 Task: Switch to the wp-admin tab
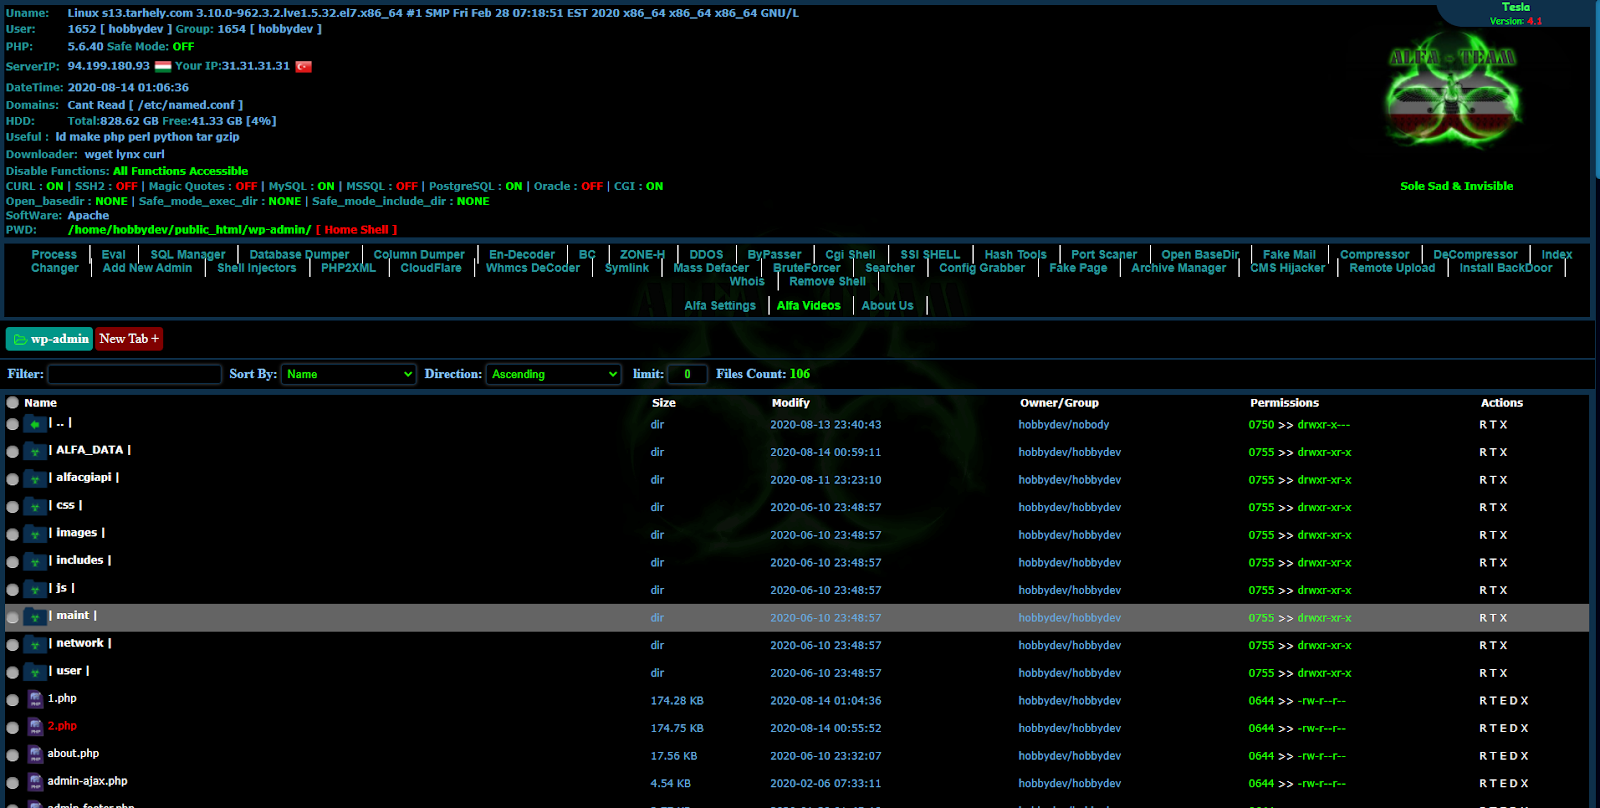point(49,339)
